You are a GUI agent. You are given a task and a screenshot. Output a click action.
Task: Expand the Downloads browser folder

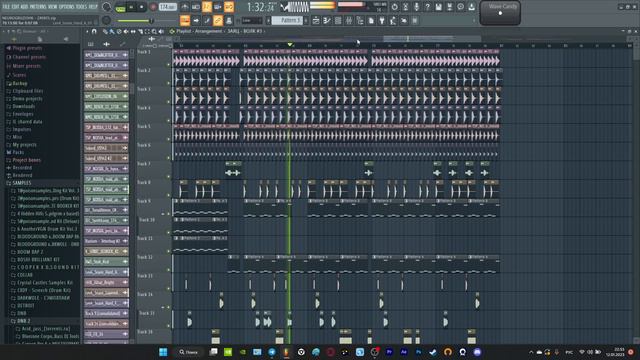pyautogui.click(x=24, y=106)
